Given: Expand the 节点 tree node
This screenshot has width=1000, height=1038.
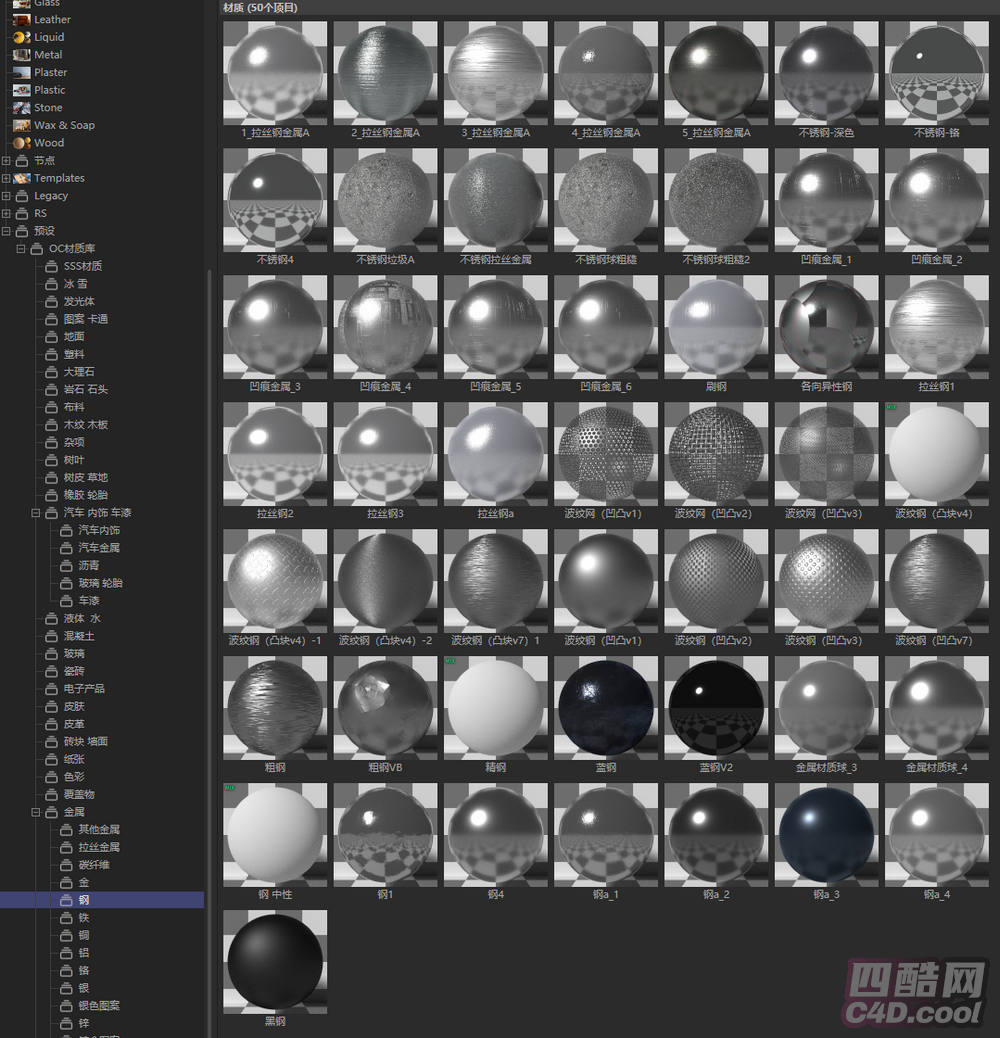Looking at the screenshot, I should (6, 160).
